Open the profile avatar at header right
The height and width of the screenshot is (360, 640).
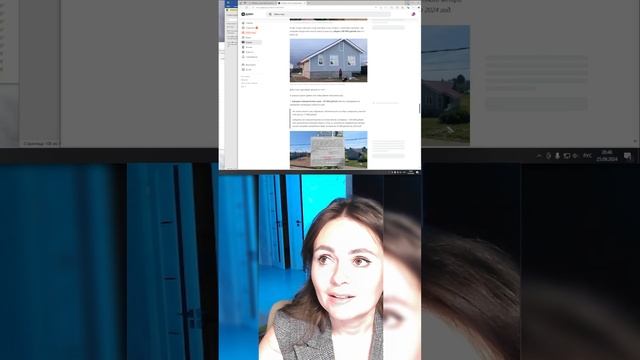(413, 14)
